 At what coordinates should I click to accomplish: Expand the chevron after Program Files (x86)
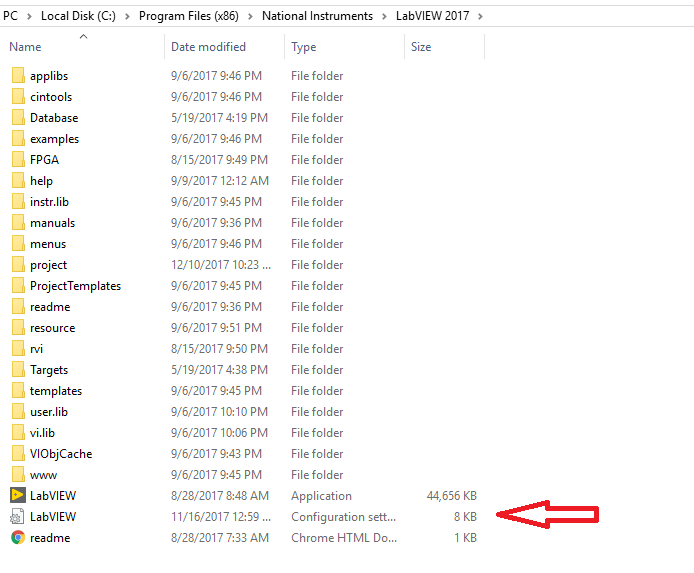coord(251,16)
